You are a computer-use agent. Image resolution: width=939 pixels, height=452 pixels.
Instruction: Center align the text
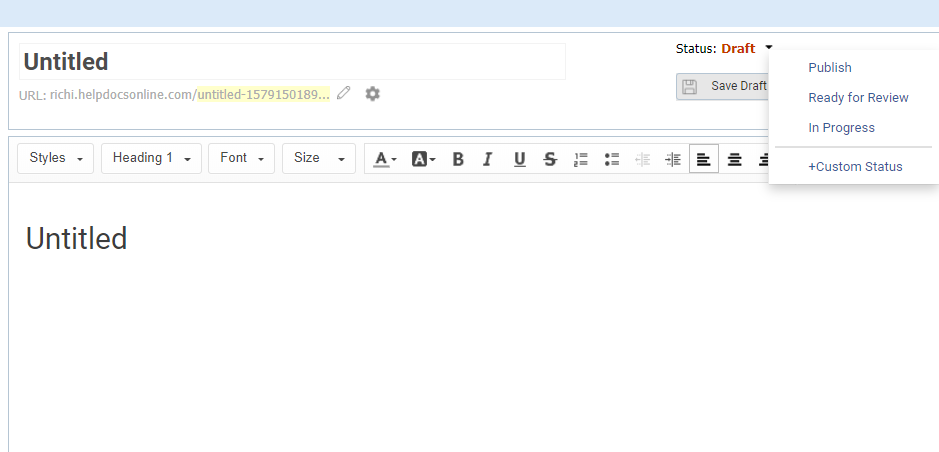tap(735, 159)
